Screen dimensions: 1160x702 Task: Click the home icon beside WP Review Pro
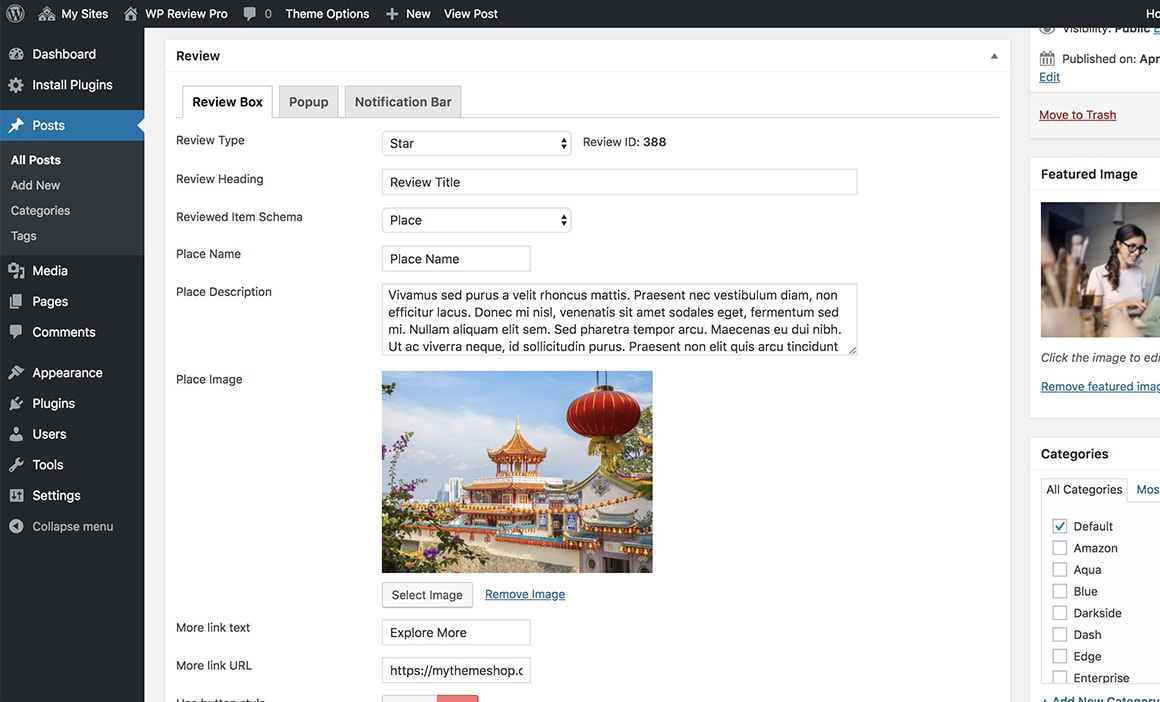pos(131,13)
